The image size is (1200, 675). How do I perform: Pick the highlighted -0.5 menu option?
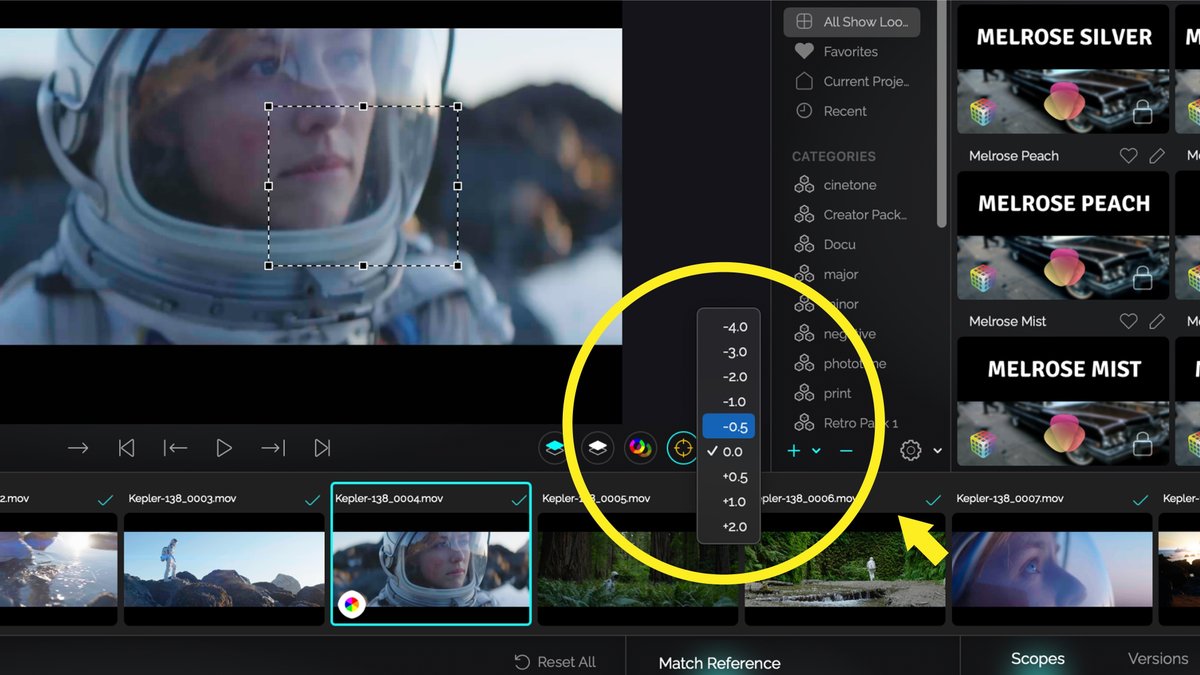tap(728, 427)
